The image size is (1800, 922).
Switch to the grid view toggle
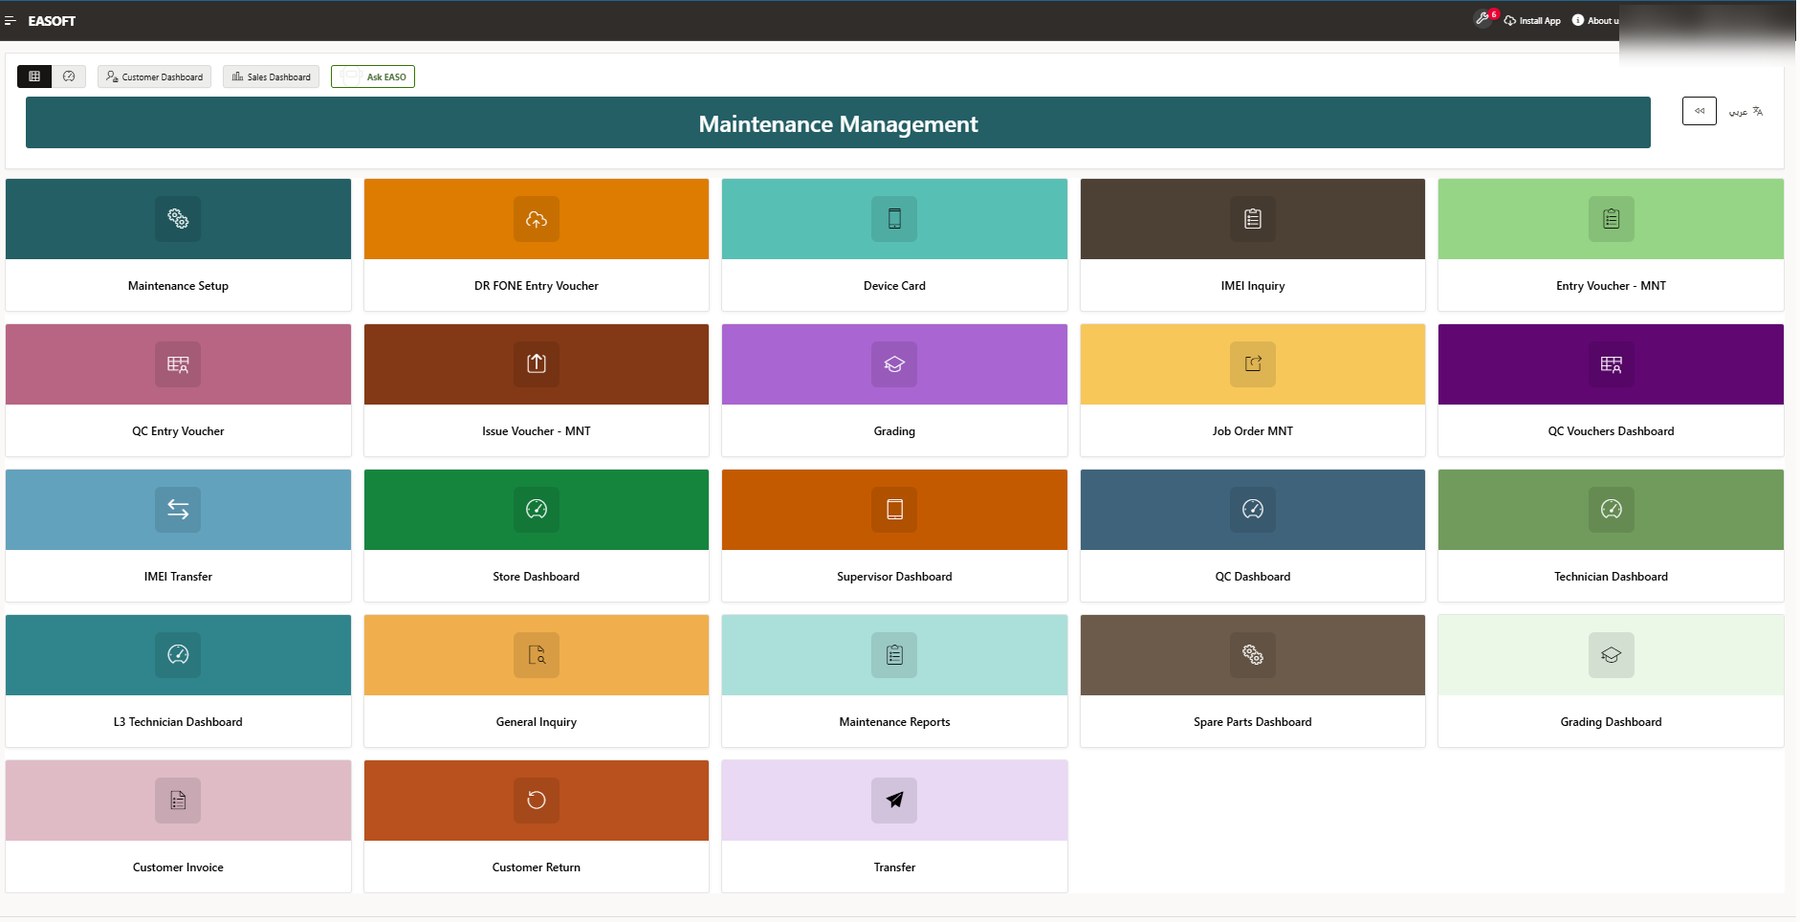coord(34,76)
